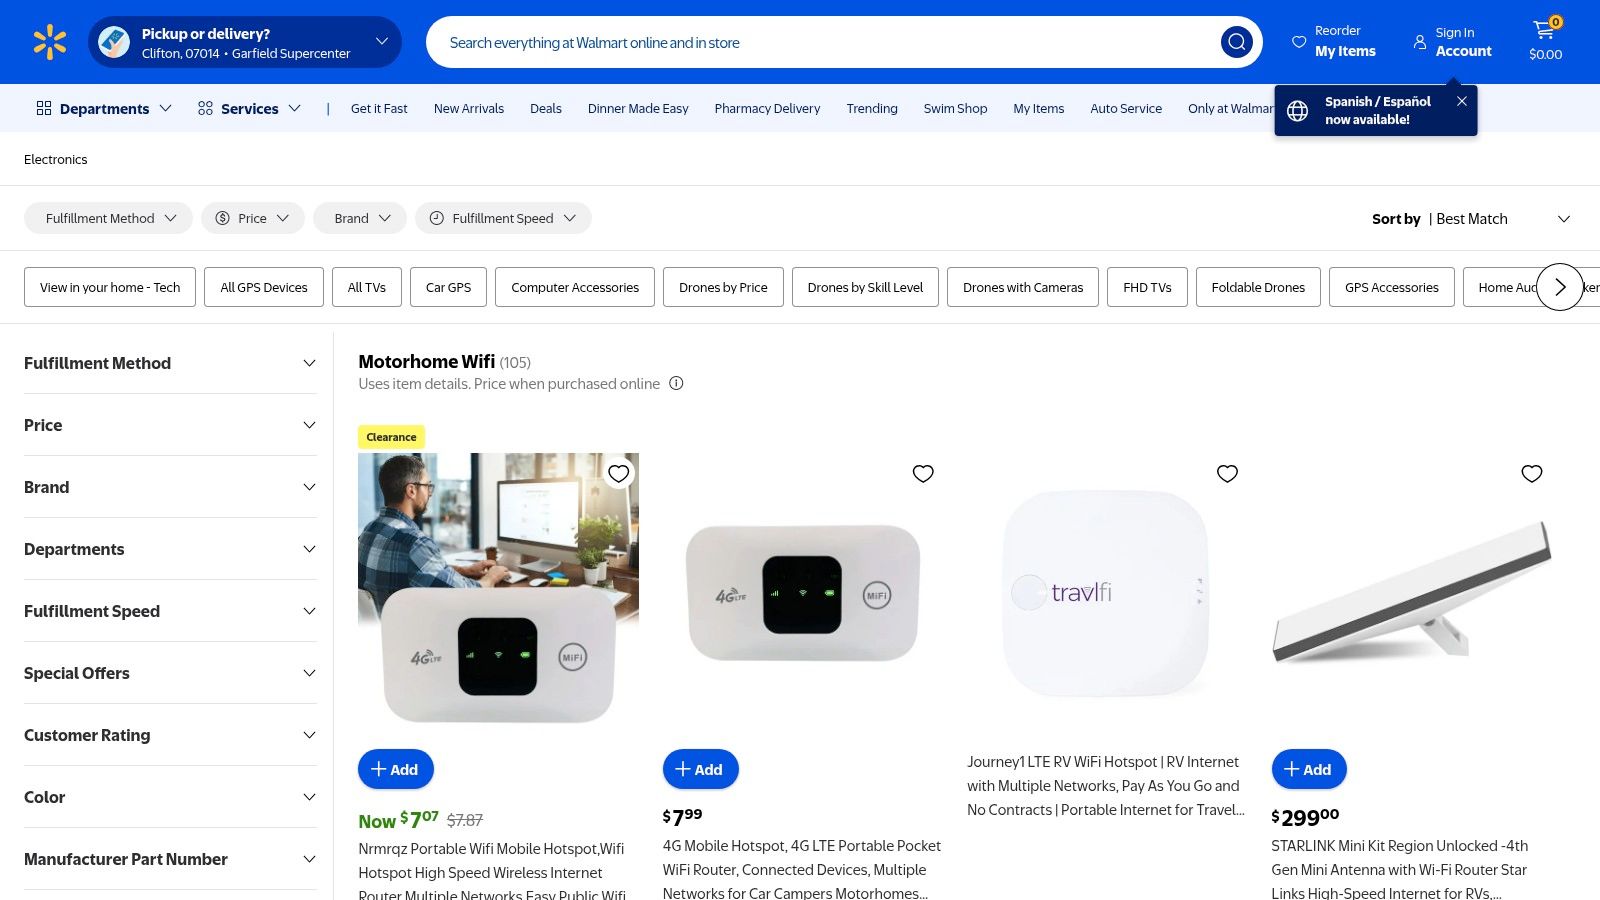Click the Sign In account person icon
Screen dimensions: 1600x900
coord(1420,42)
